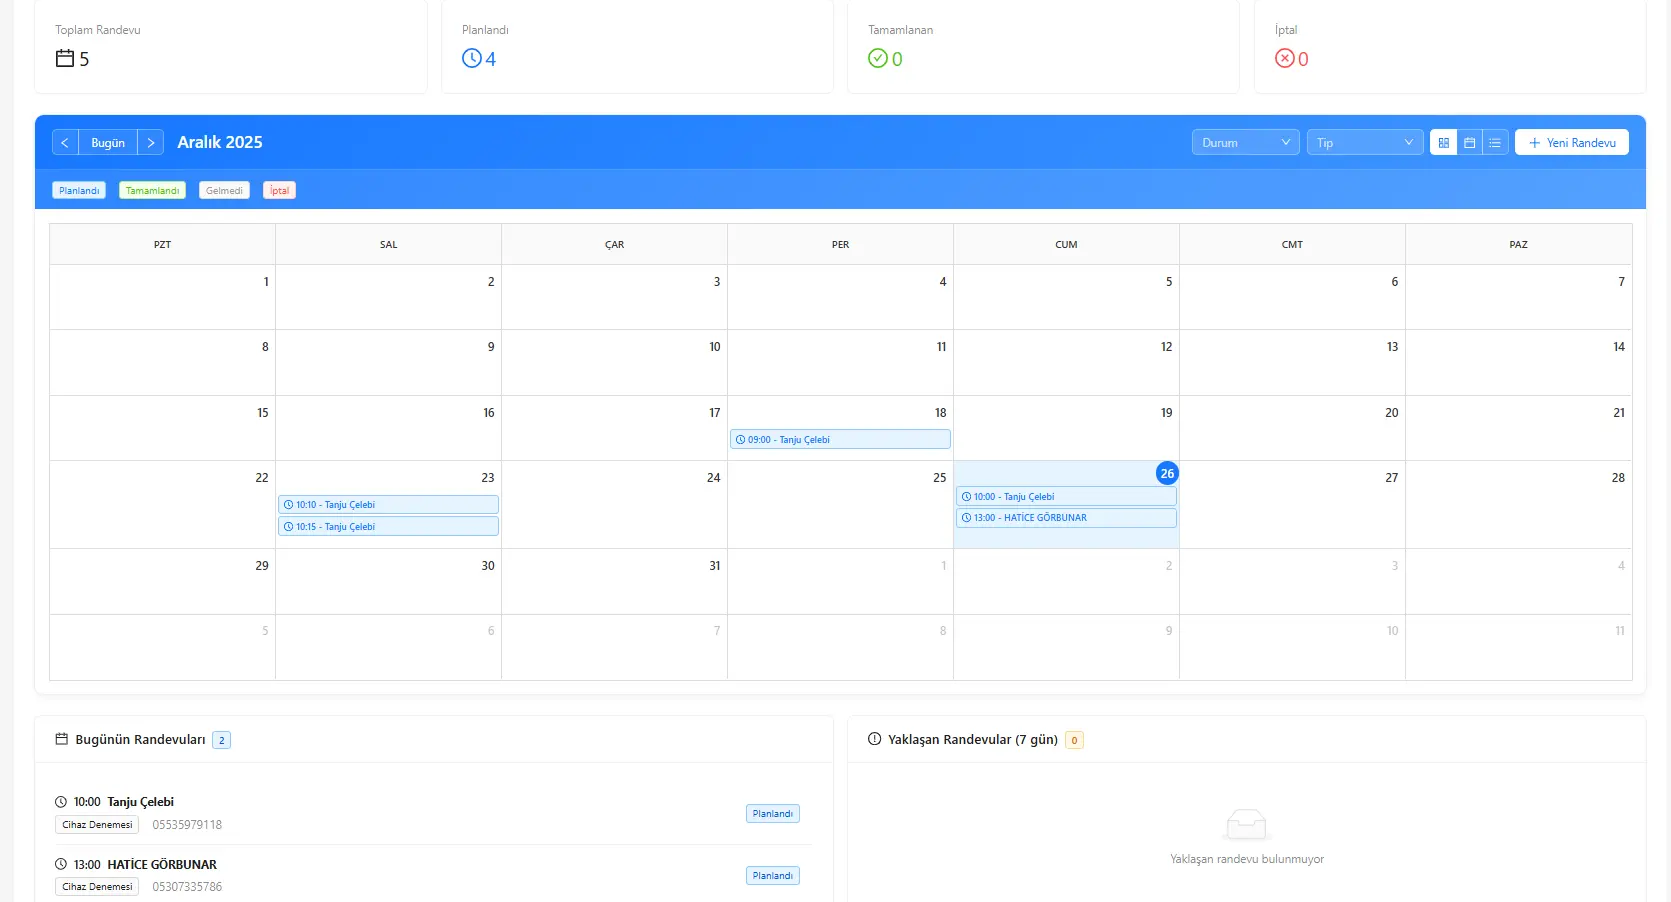Open the Durum filter dropdown

tap(1245, 143)
